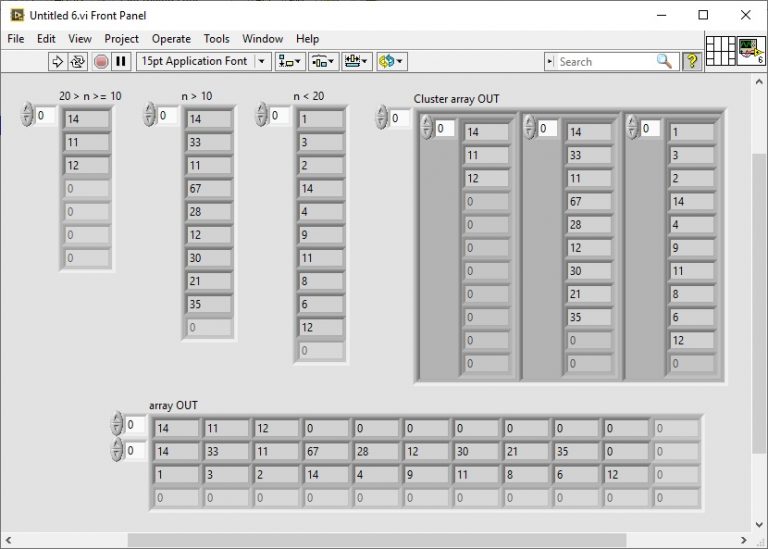Click the Run arrow button
The height and width of the screenshot is (549, 768).
pyautogui.click(x=57, y=62)
